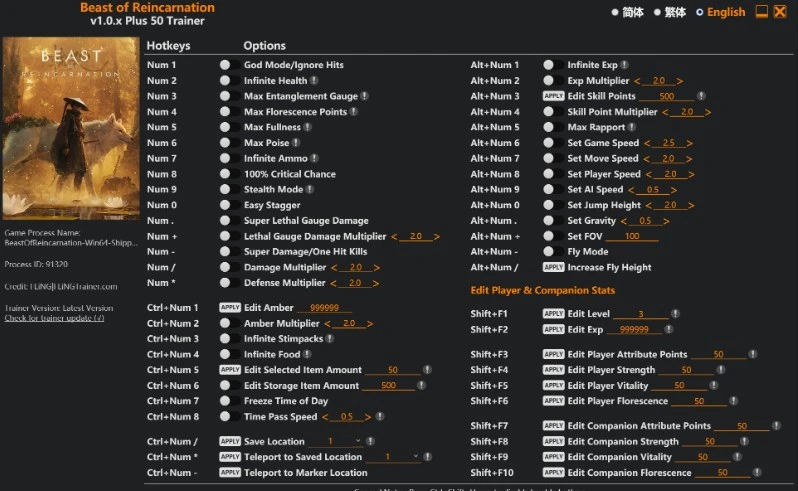Image resolution: width=798 pixels, height=491 pixels.
Task: Decrease Set Game Speed with left arrow
Action: point(647,143)
